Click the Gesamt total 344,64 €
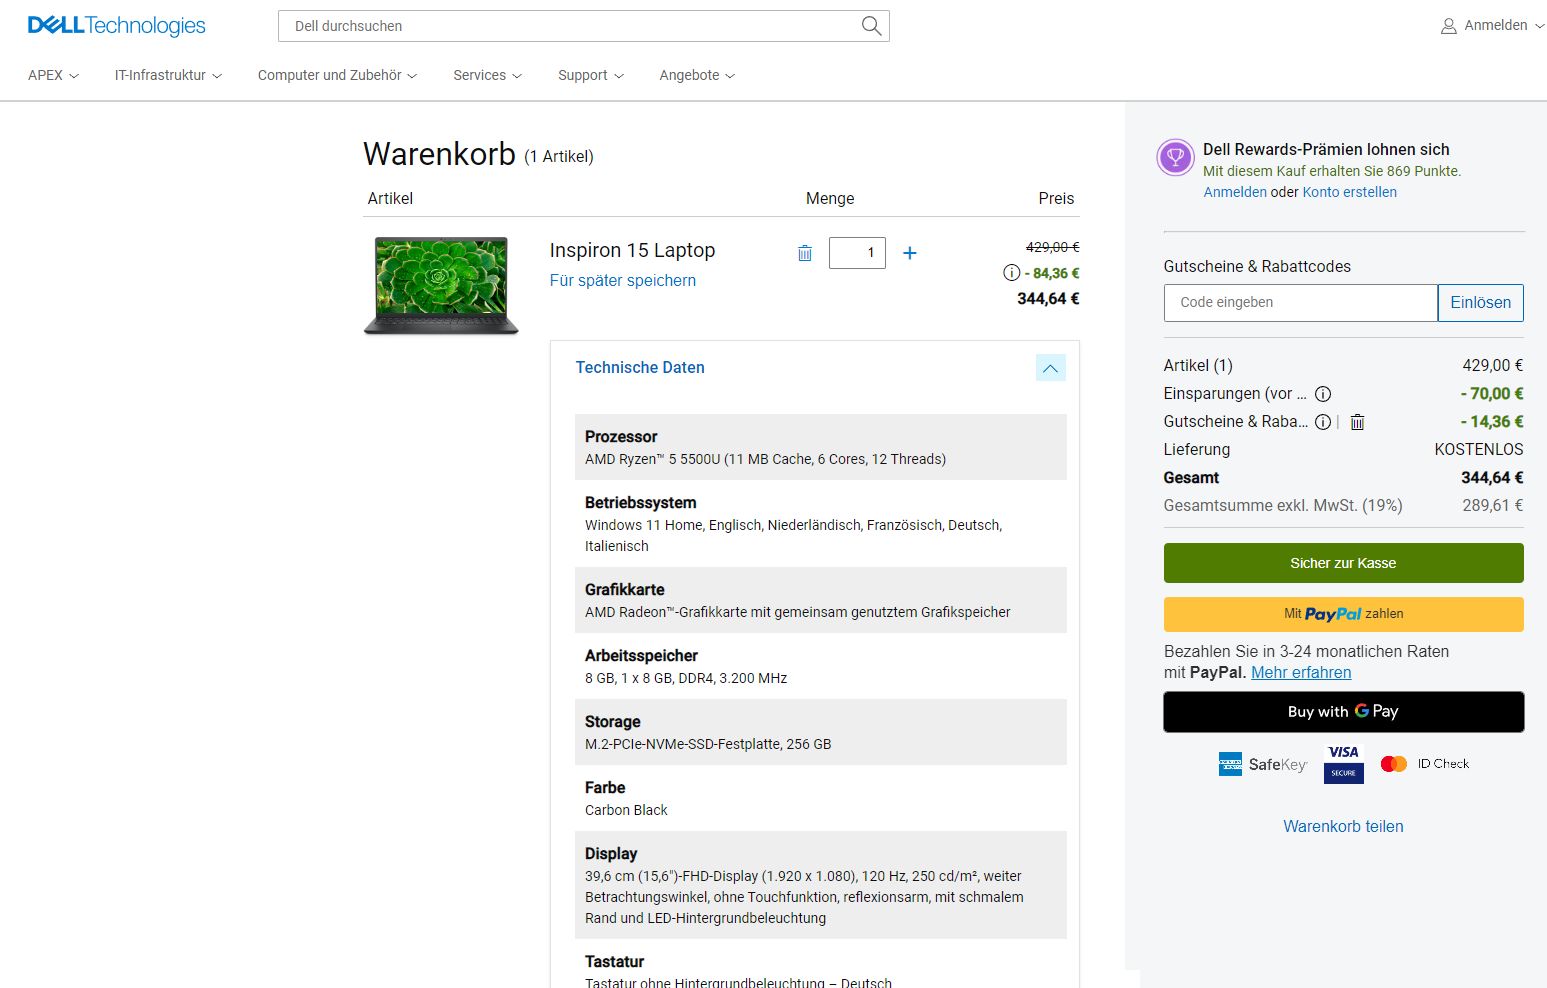 [1492, 478]
